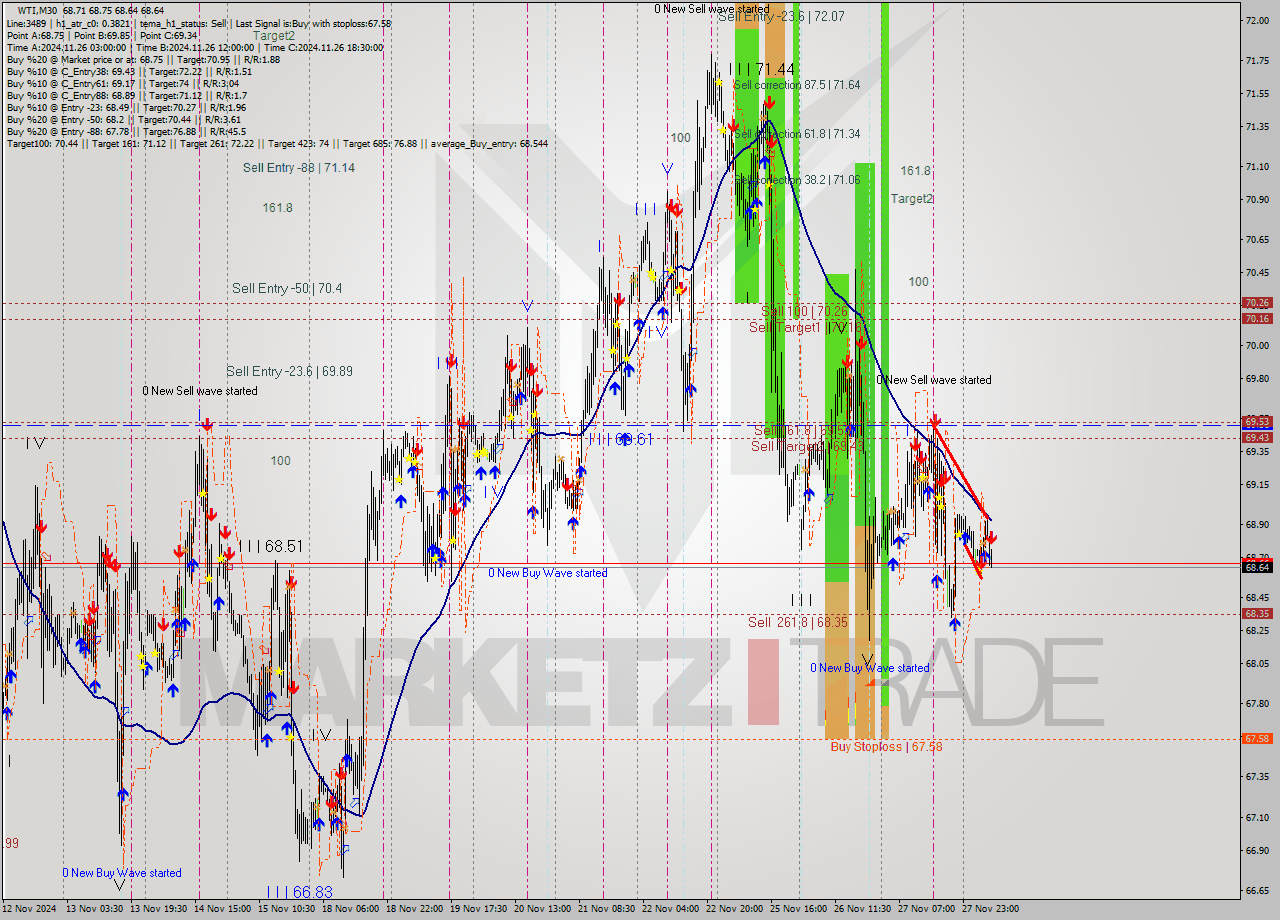Click the 70.00 price axis value
Screen dimensions: 1280x920
coord(1257,346)
